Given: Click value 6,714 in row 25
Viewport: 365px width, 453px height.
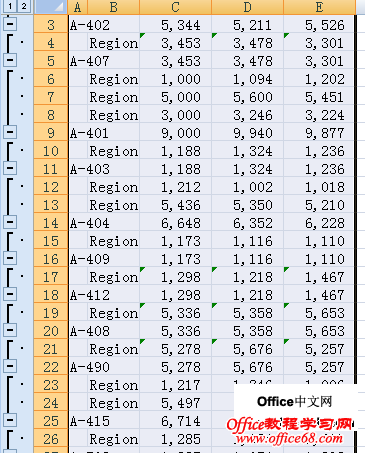Looking at the screenshot, I should point(176,421).
